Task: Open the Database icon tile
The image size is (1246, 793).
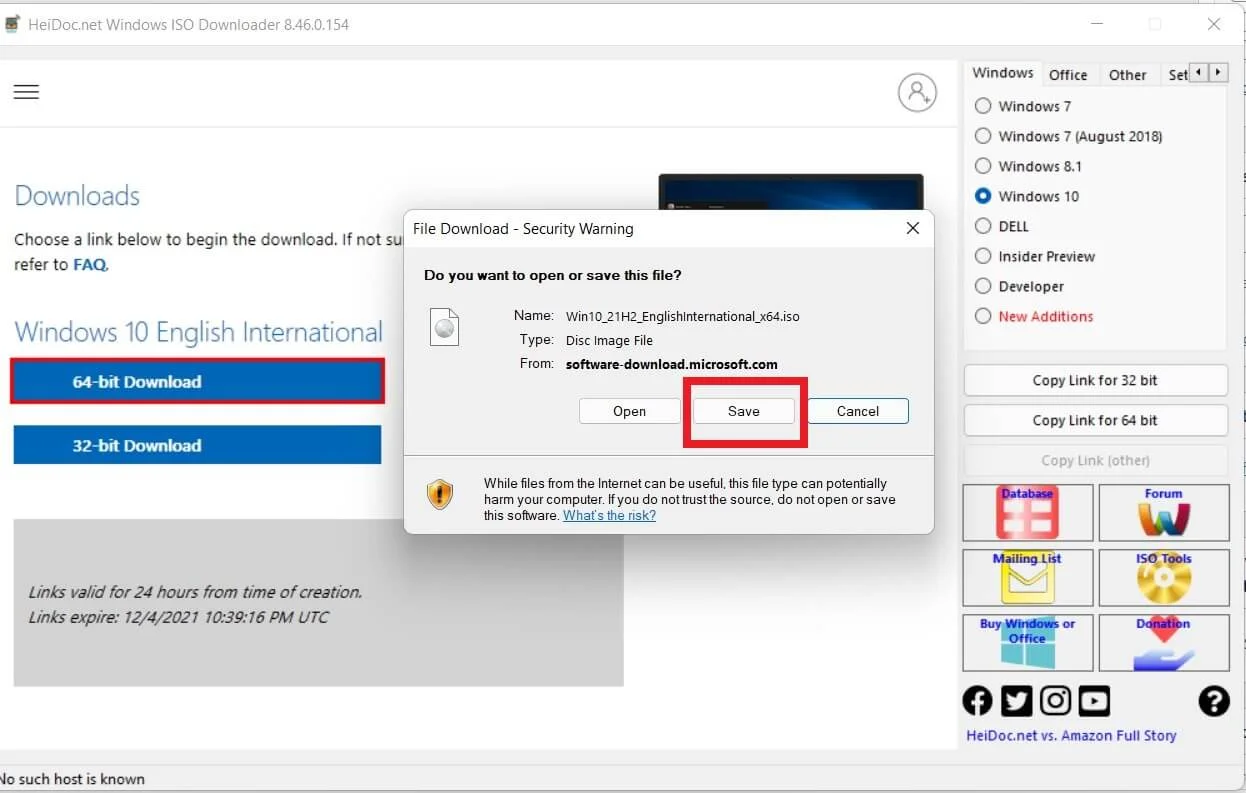Action: pos(1027,512)
